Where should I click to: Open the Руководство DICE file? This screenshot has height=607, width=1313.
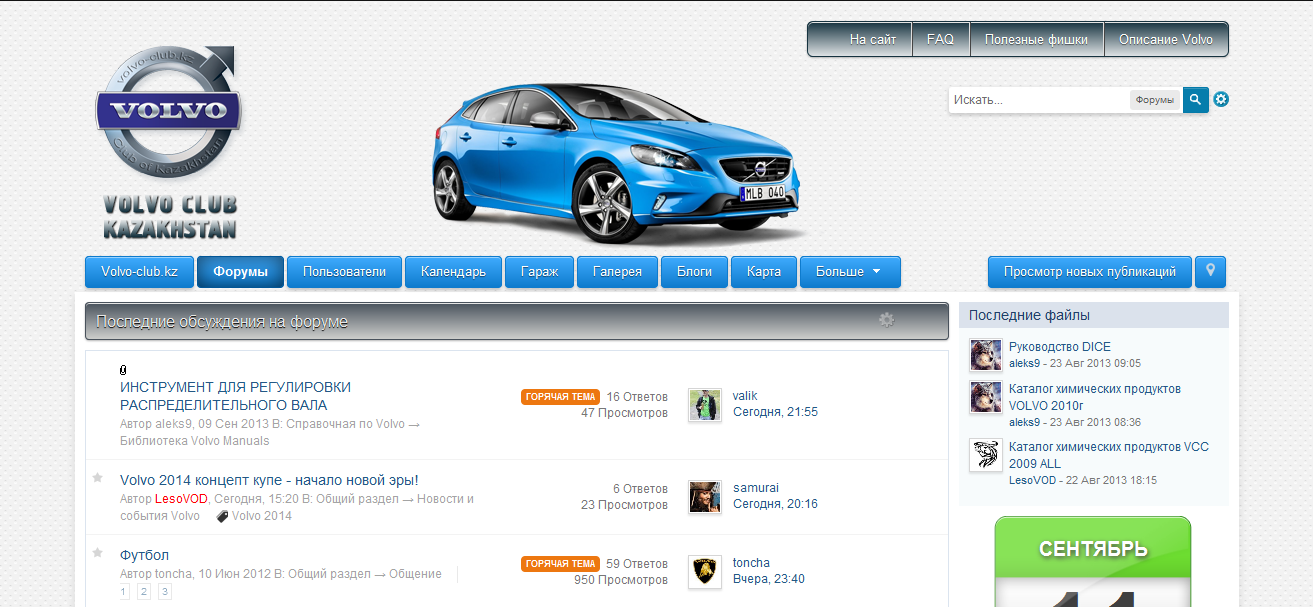pyautogui.click(x=1060, y=347)
